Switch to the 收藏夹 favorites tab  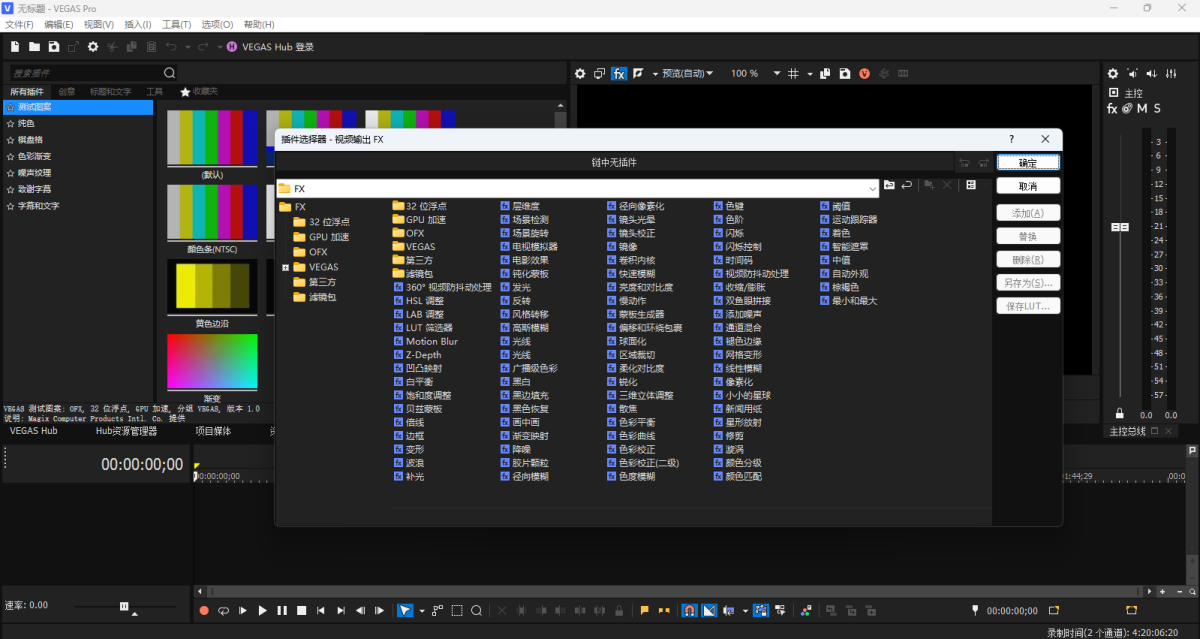click(x=199, y=91)
